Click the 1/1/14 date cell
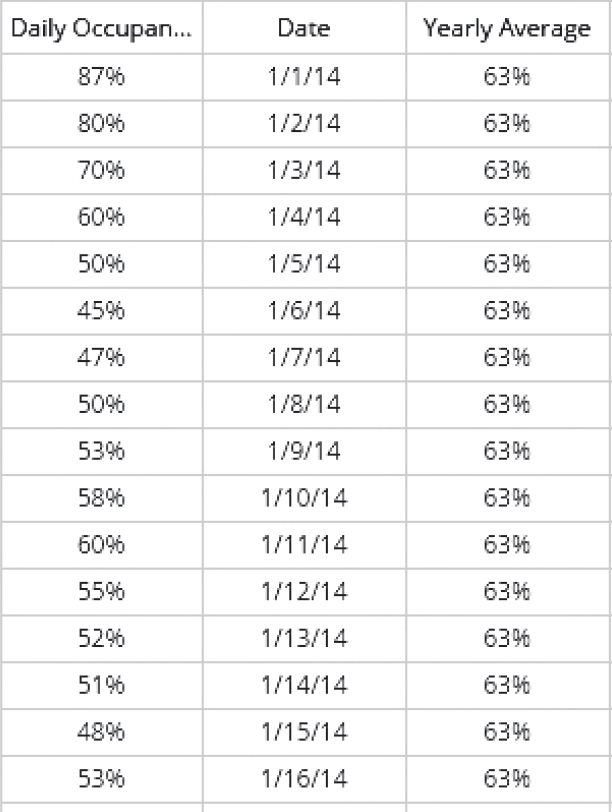This screenshot has height=812, width=612. 304,77
